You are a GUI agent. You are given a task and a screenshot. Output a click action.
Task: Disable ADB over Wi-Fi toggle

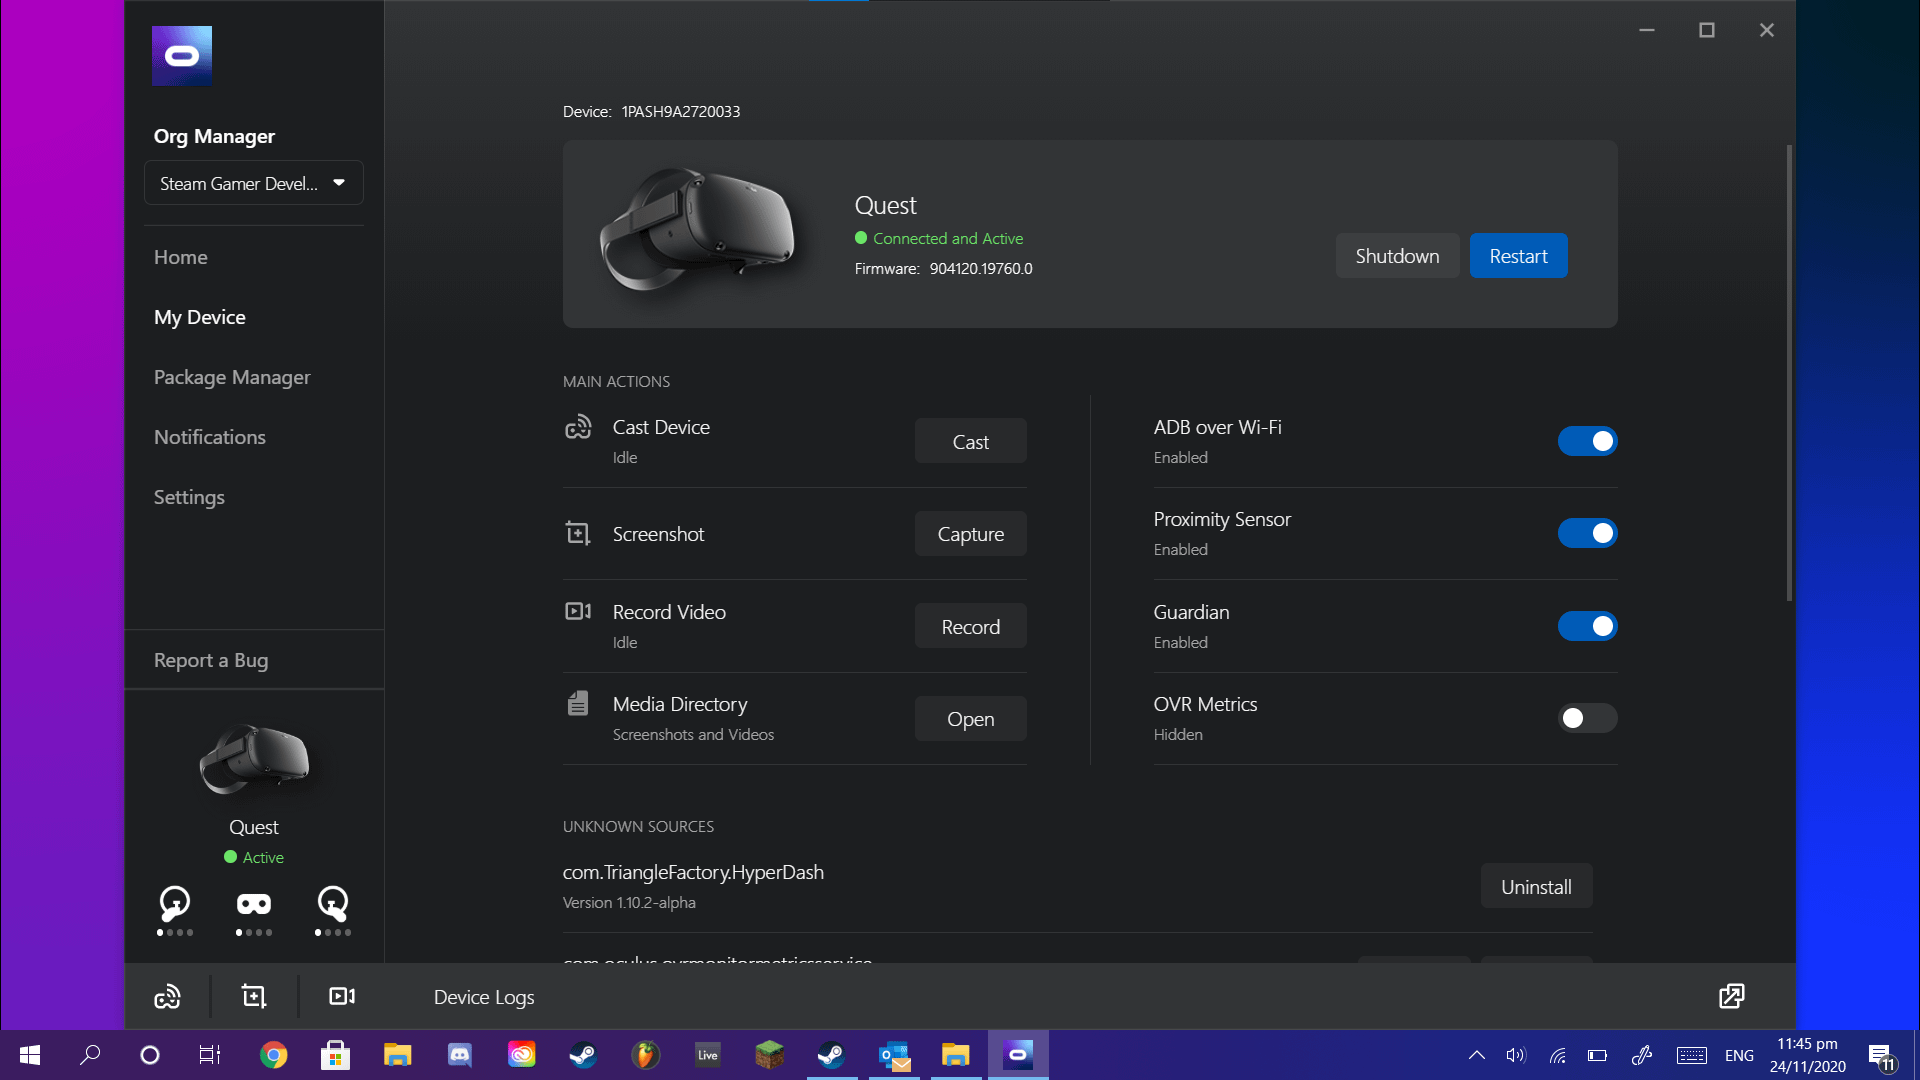point(1587,441)
